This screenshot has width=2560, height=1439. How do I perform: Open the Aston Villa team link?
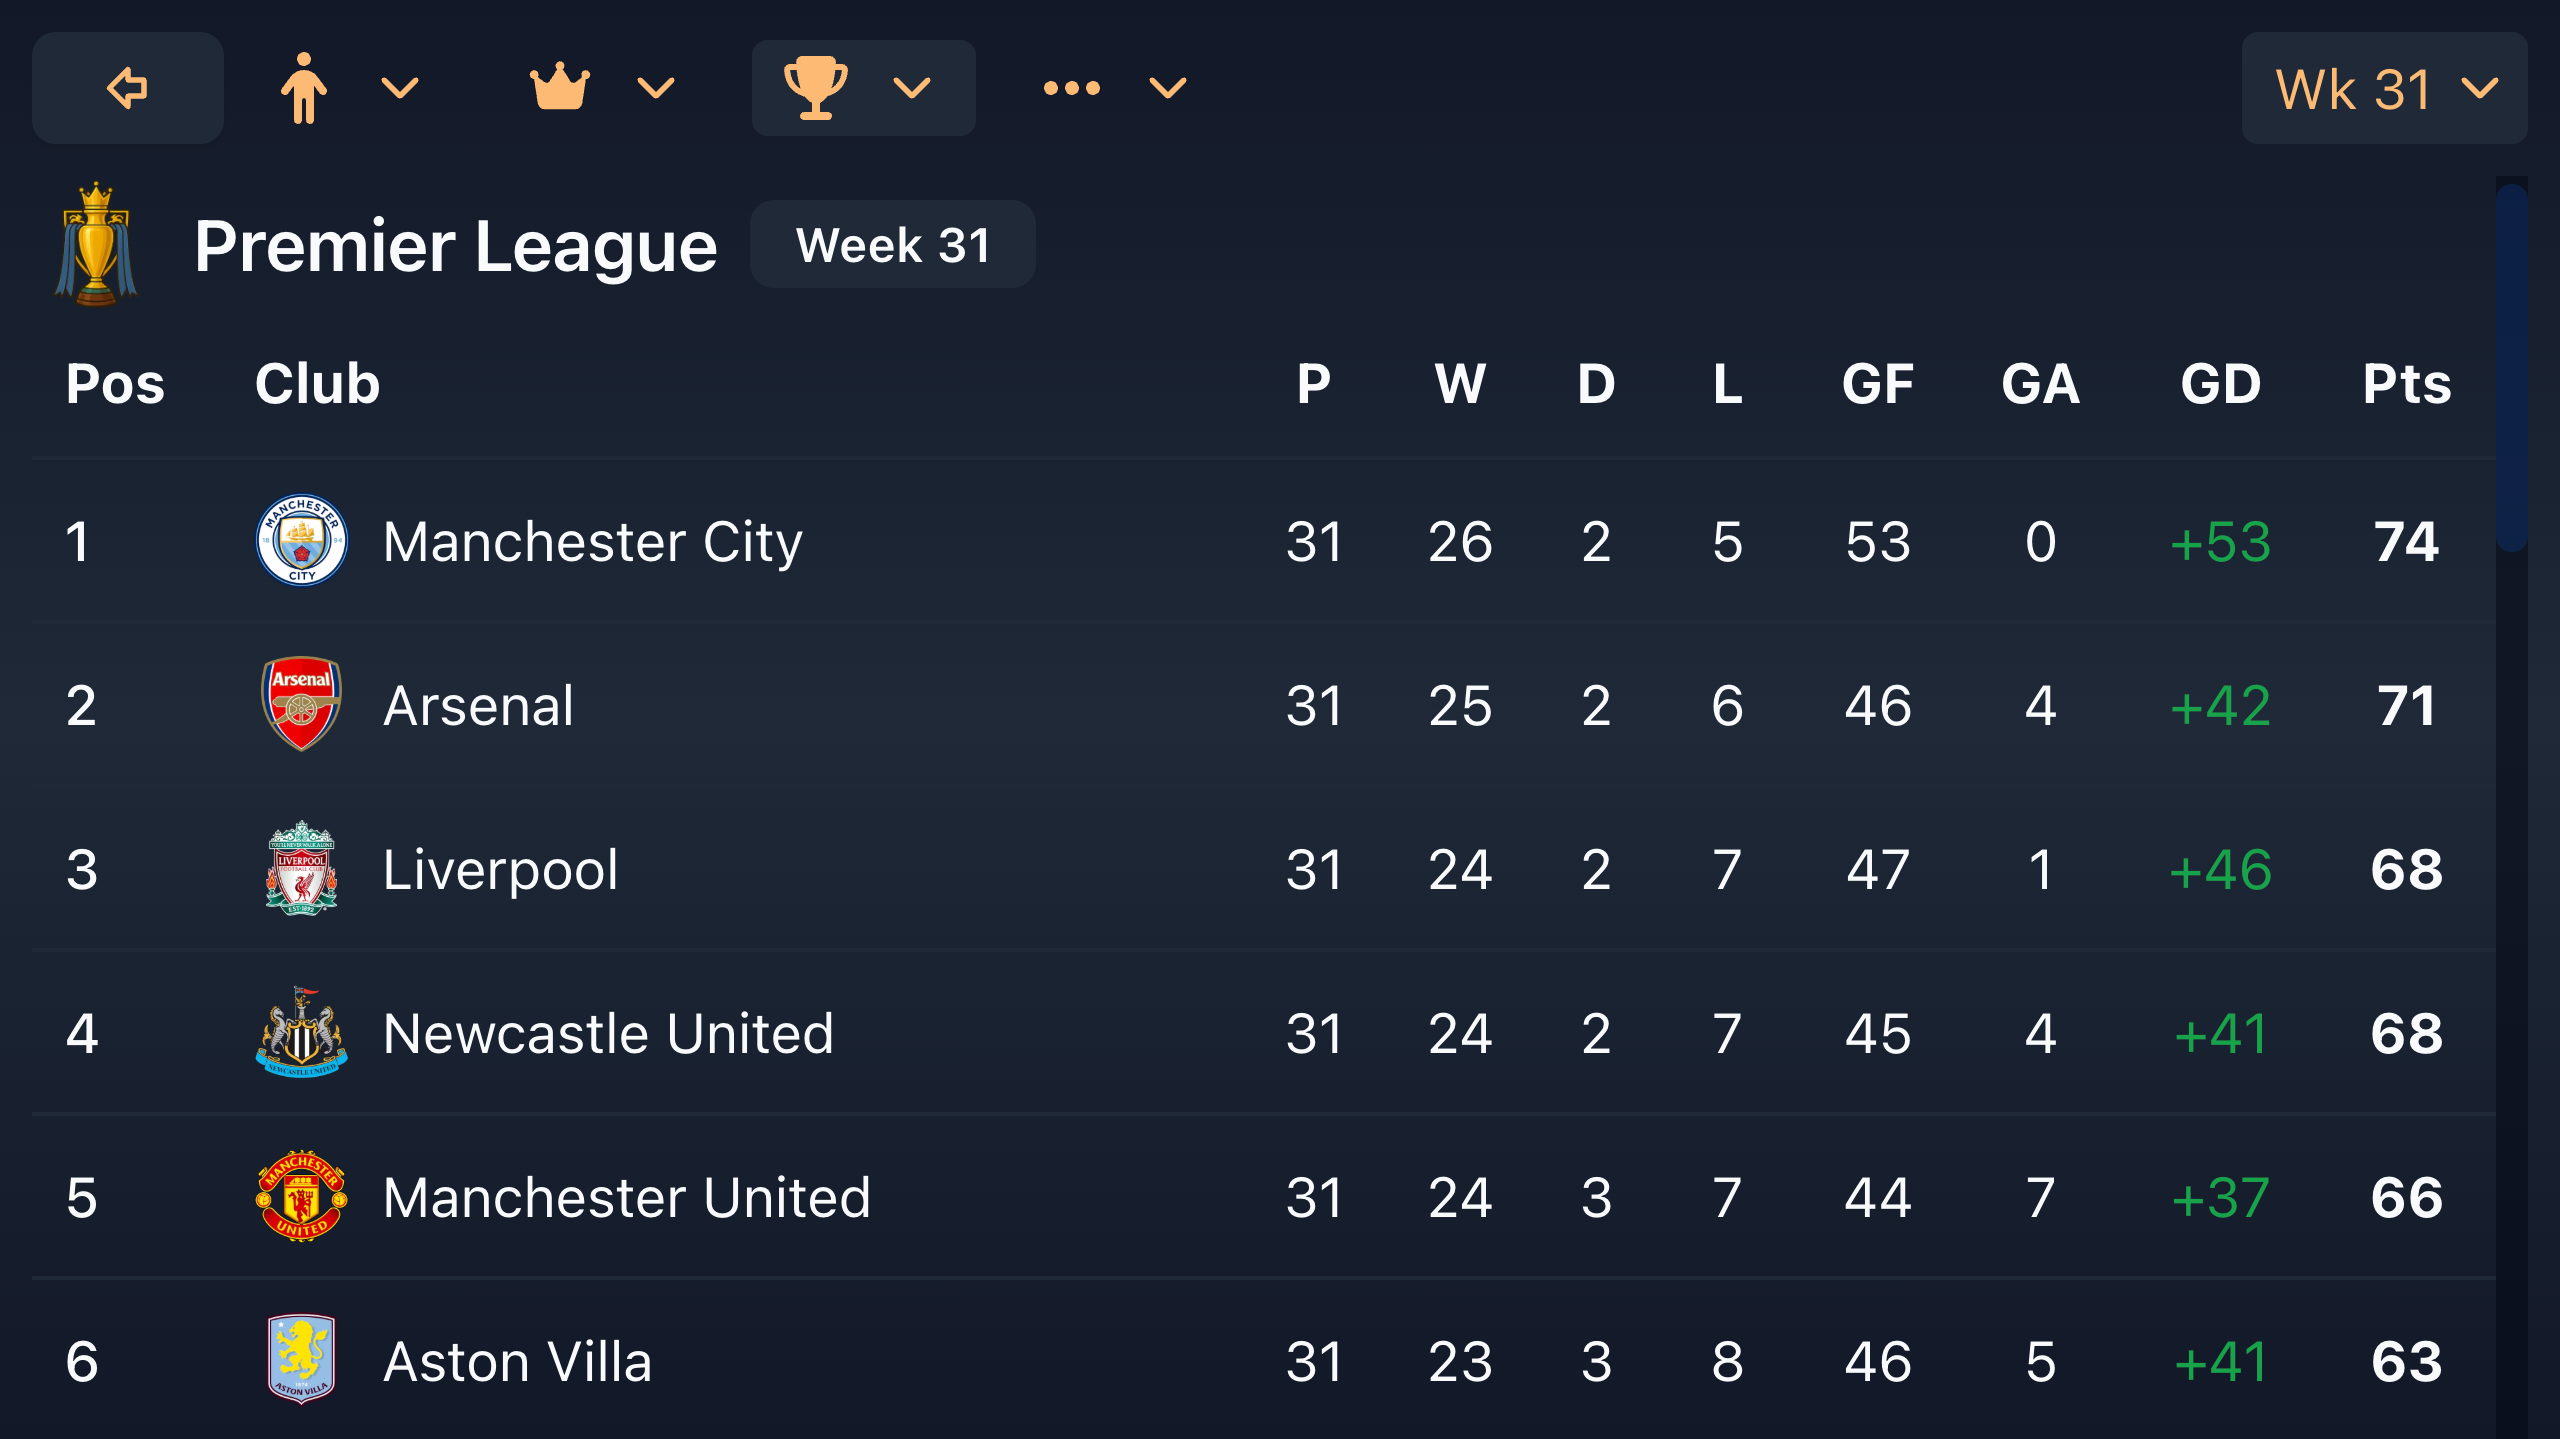(517, 1361)
